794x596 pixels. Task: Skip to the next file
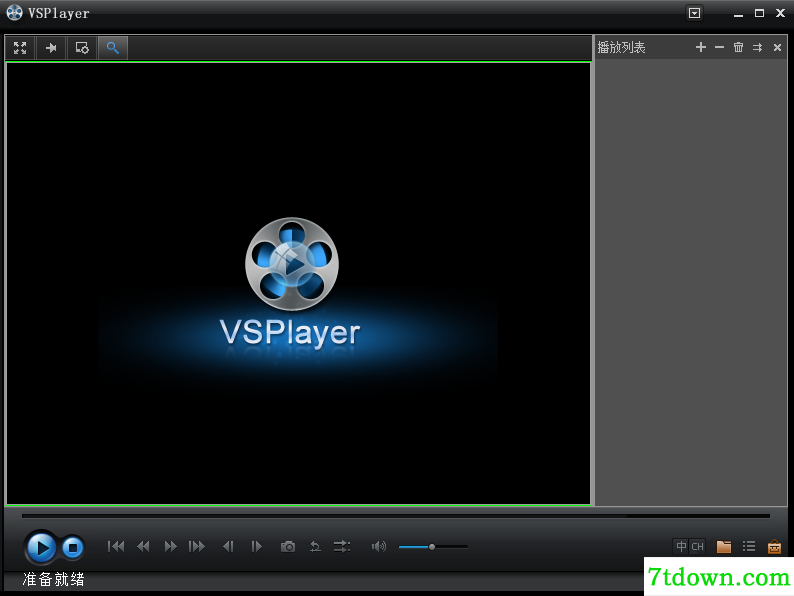pyautogui.click(x=197, y=546)
